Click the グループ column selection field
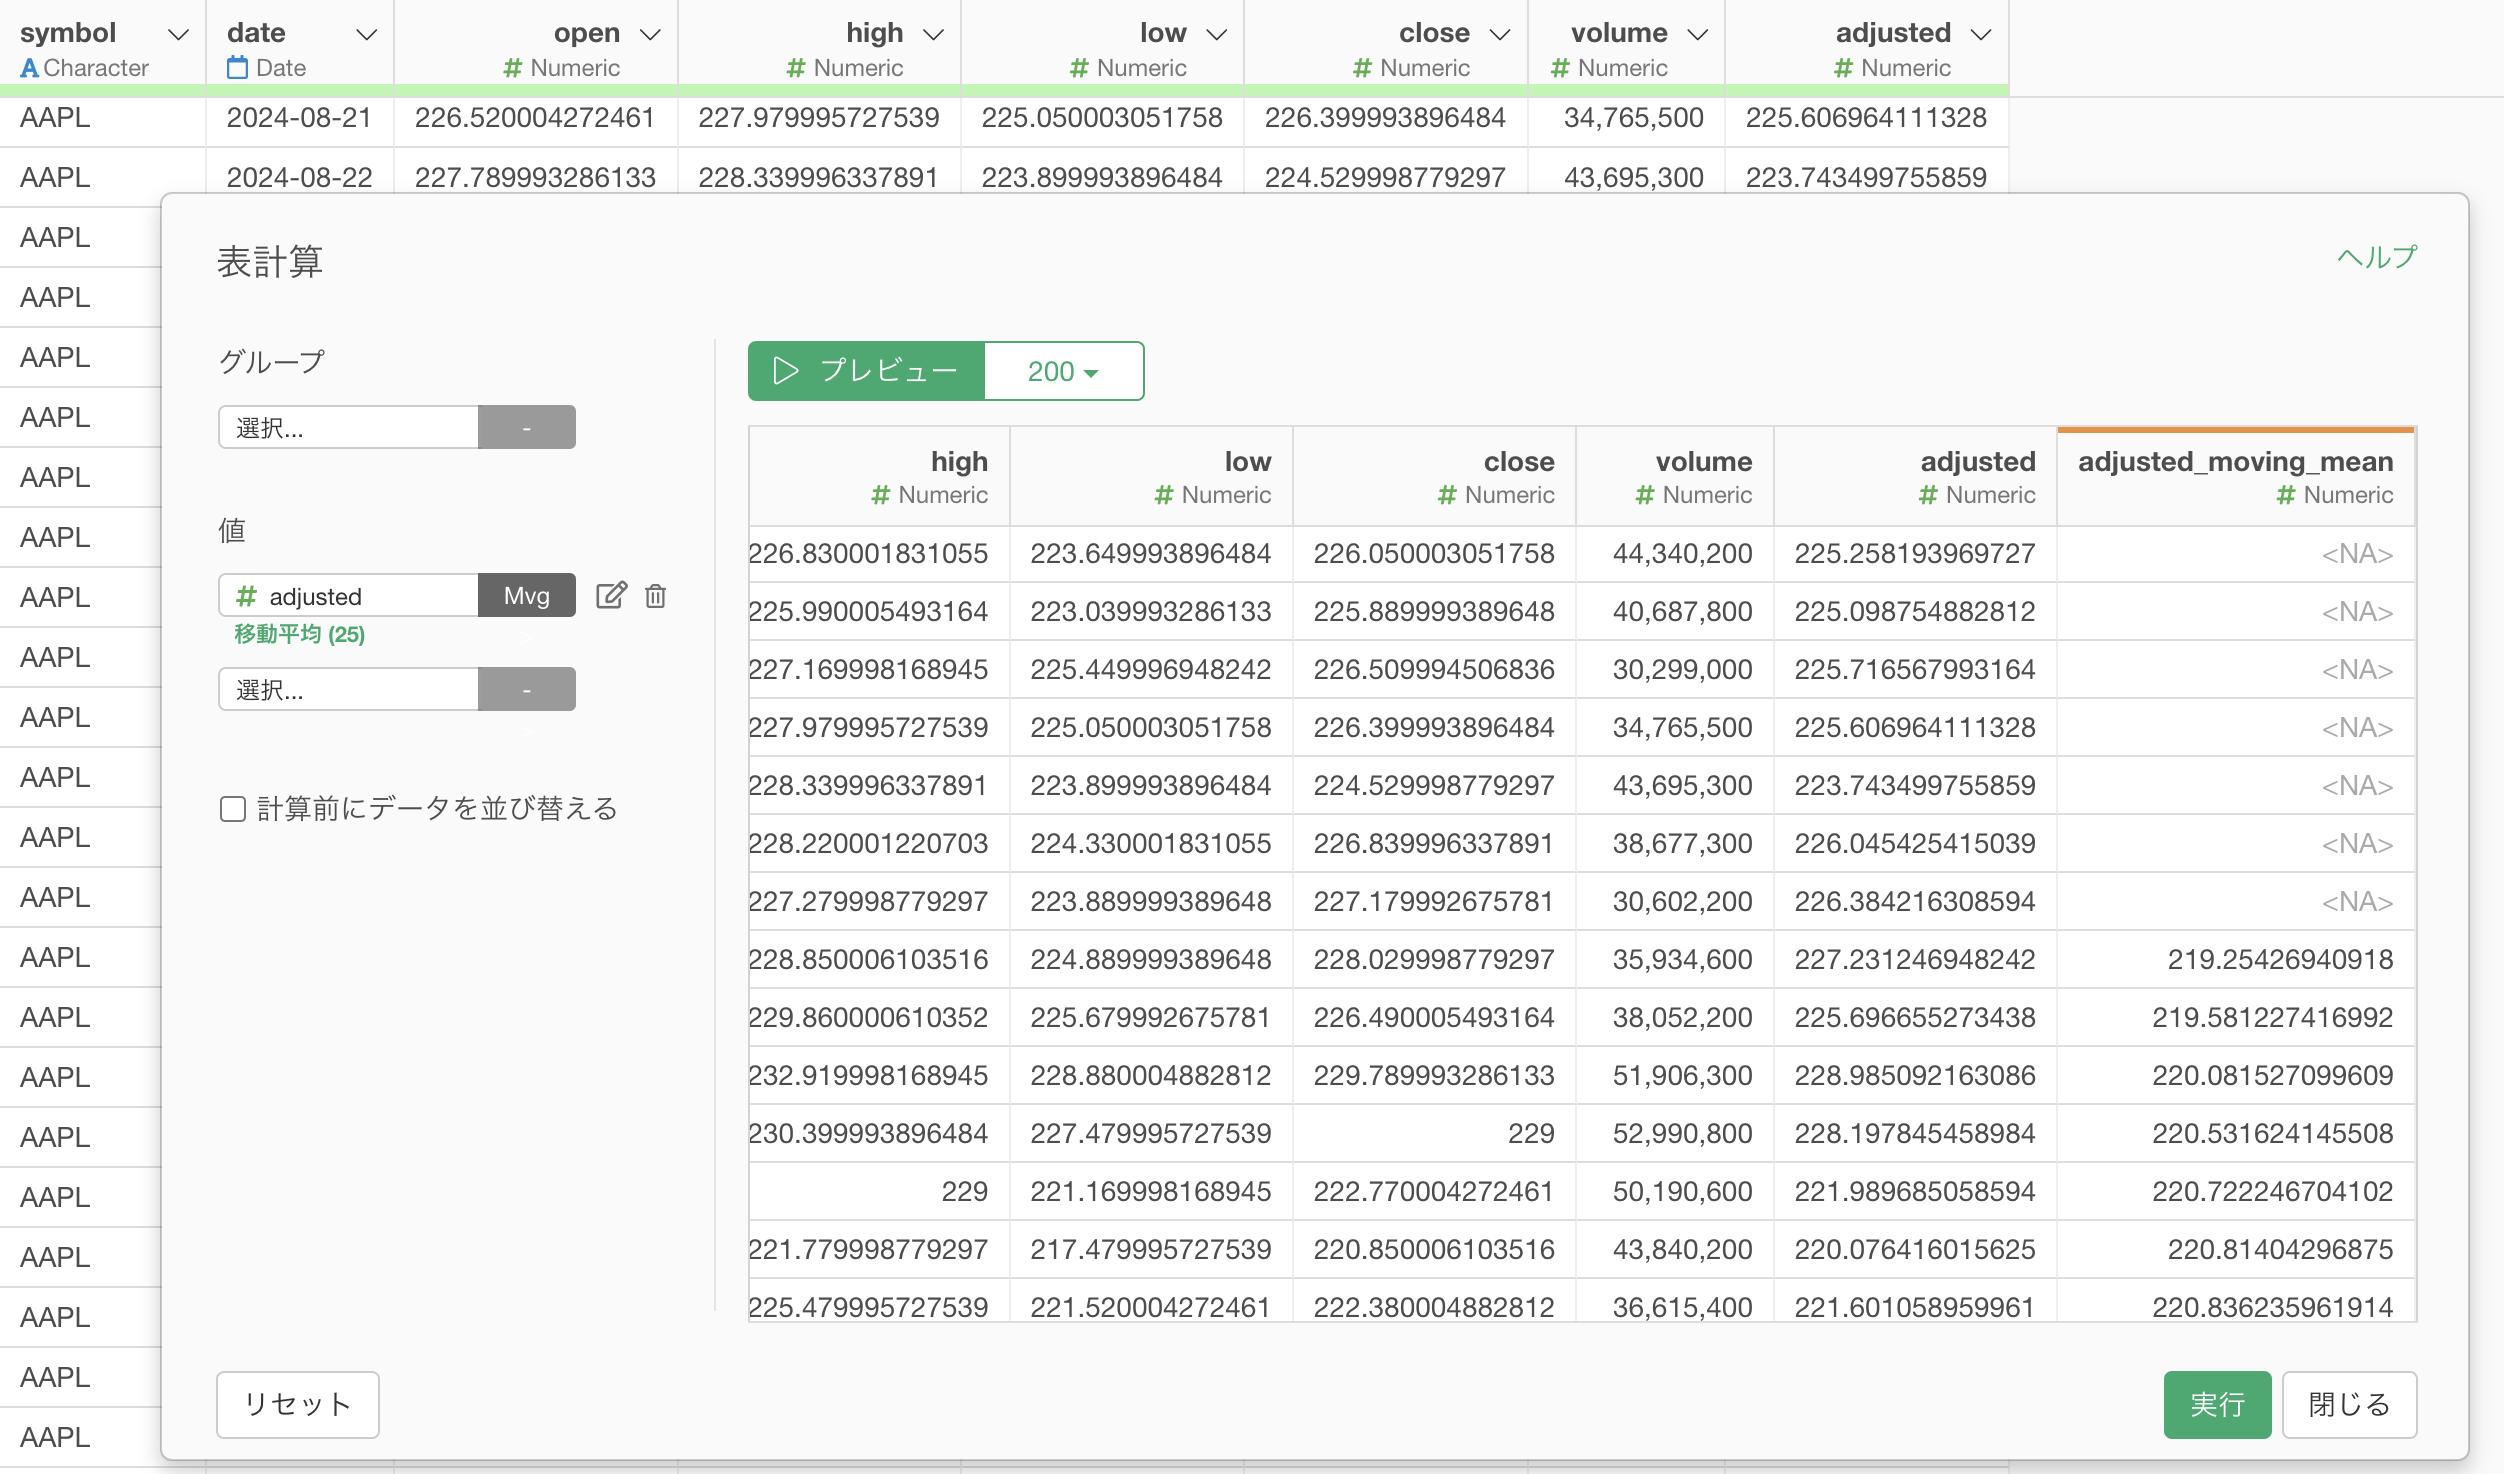This screenshot has height=1474, width=2504. coord(348,427)
